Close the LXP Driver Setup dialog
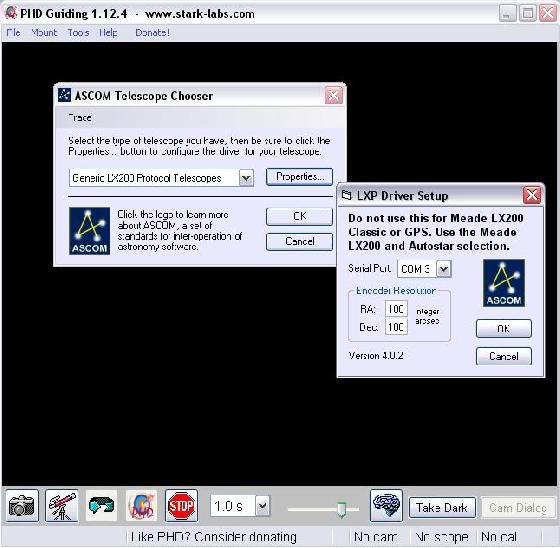The image size is (560, 548). 532,195
